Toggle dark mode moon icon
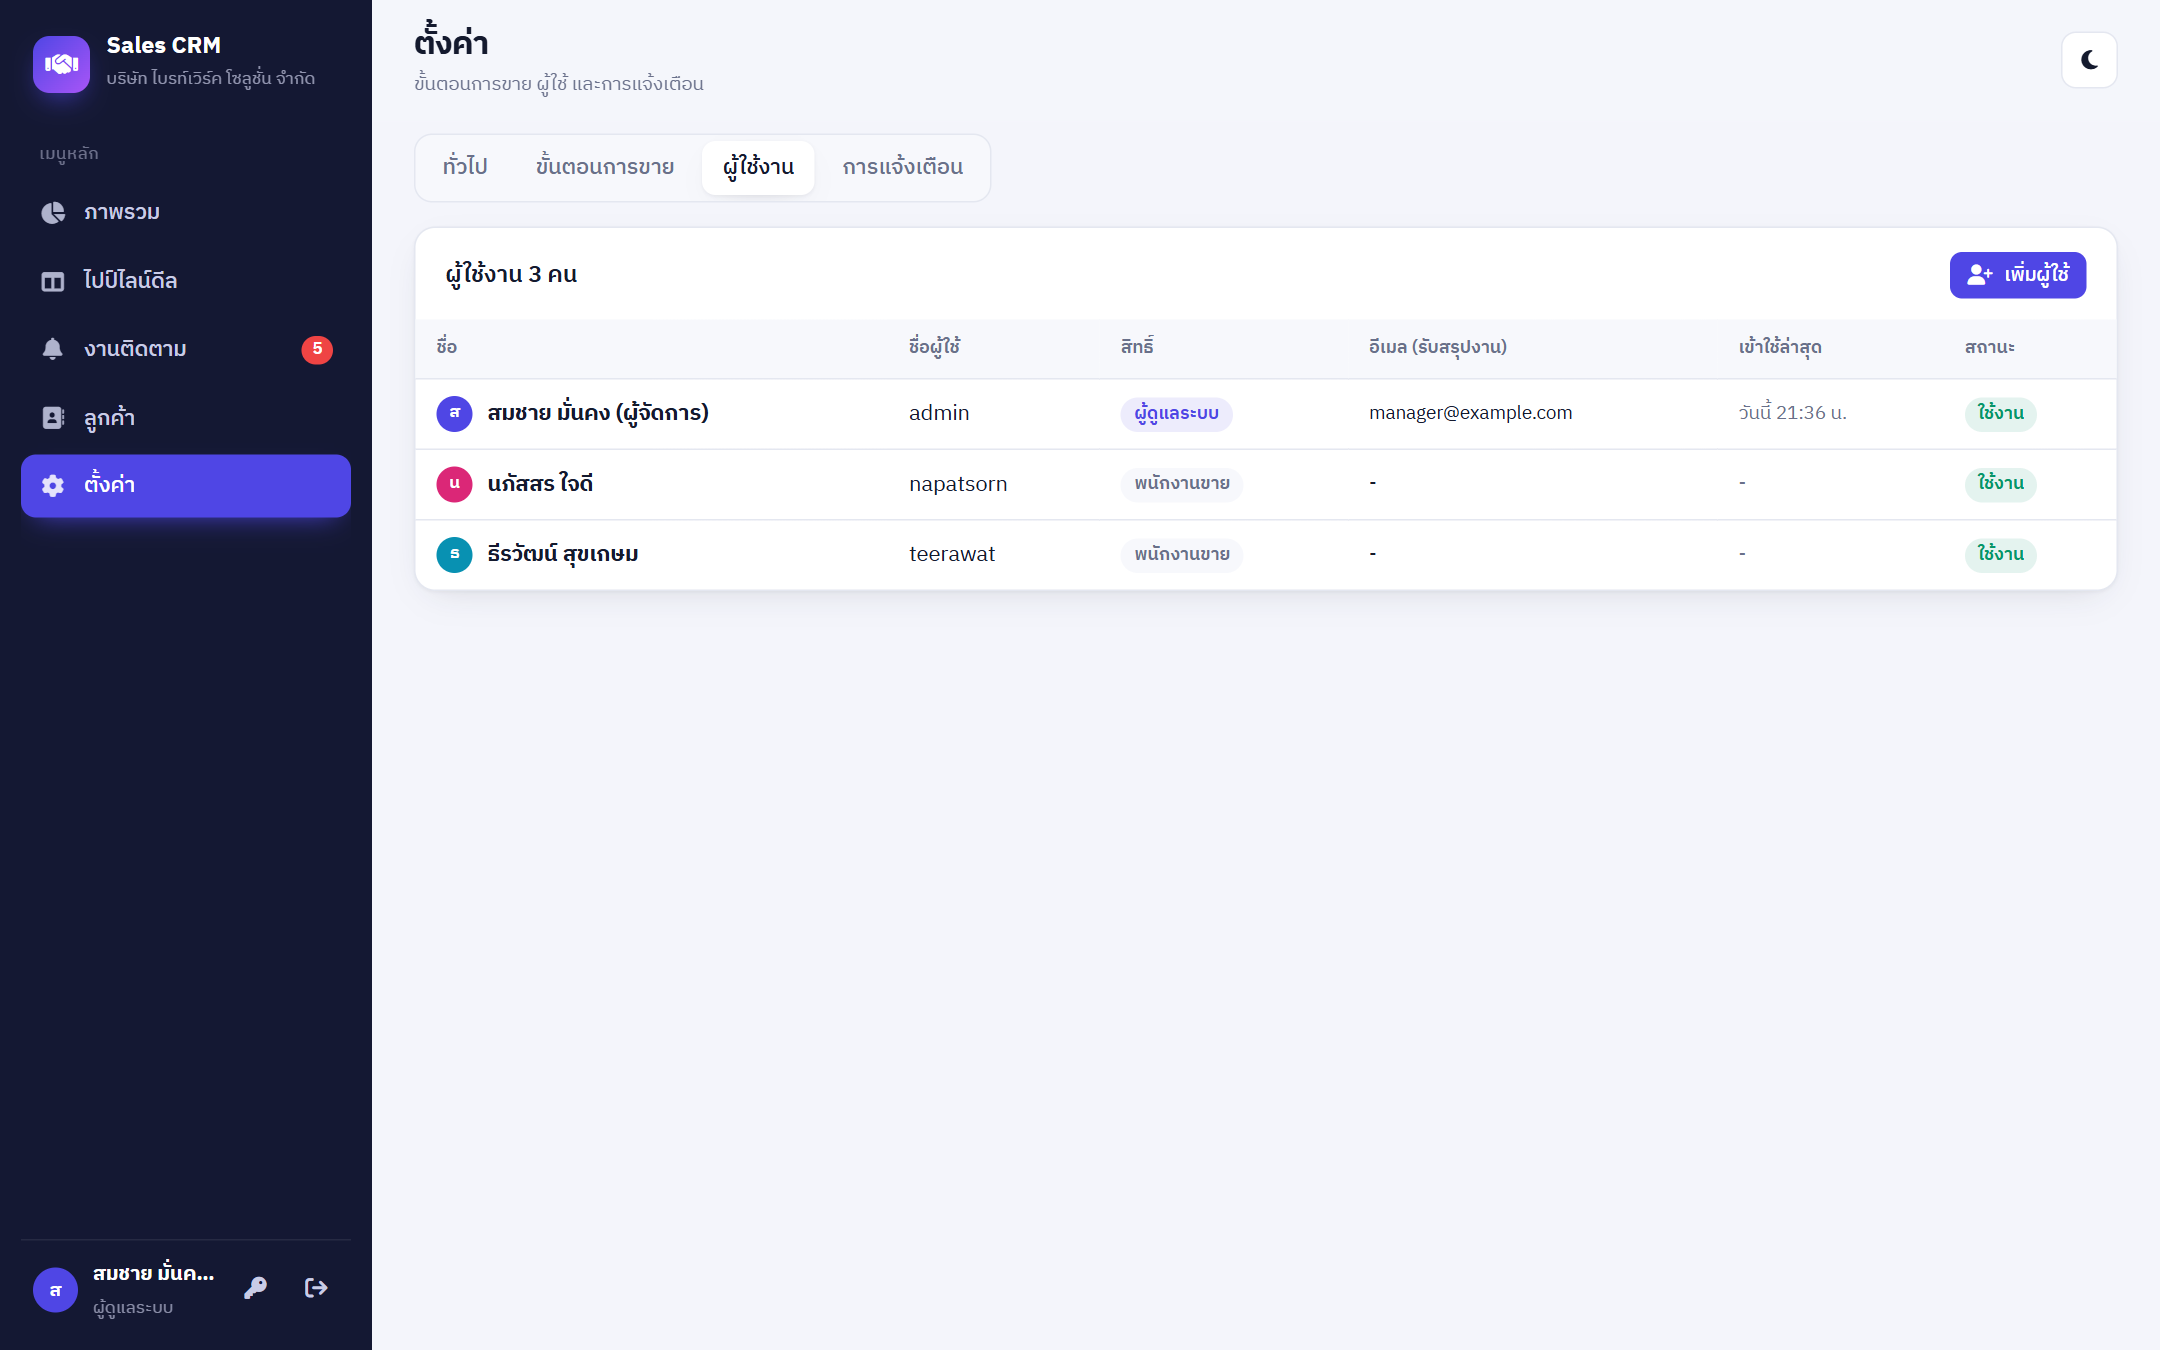This screenshot has height=1350, width=2160. [x=2089, y=60]
